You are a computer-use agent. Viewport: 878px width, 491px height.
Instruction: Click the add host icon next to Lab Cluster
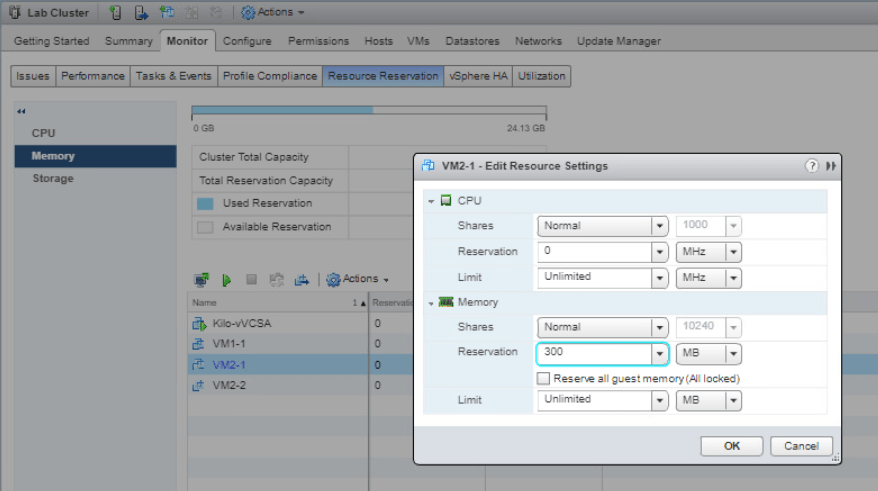pos(116,13)
